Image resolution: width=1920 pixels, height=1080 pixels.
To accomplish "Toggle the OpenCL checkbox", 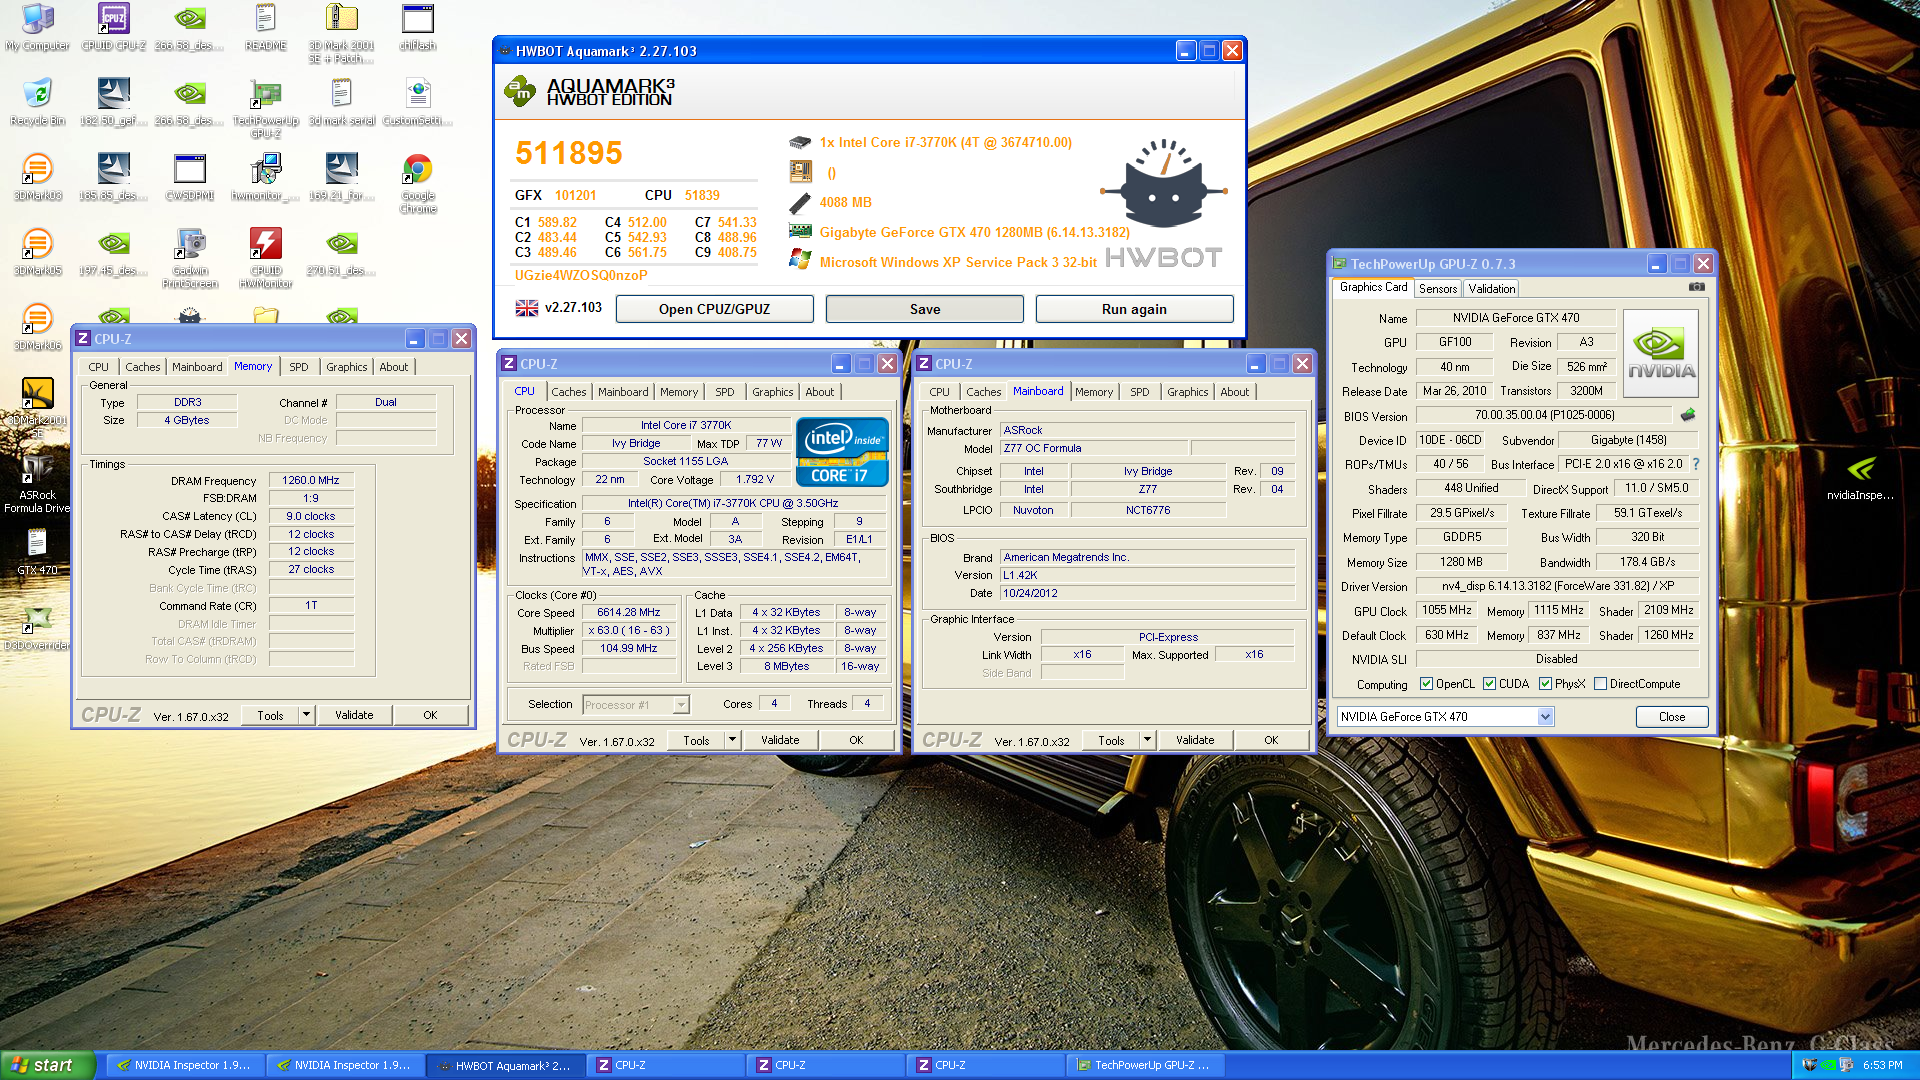I will 1426,684.
